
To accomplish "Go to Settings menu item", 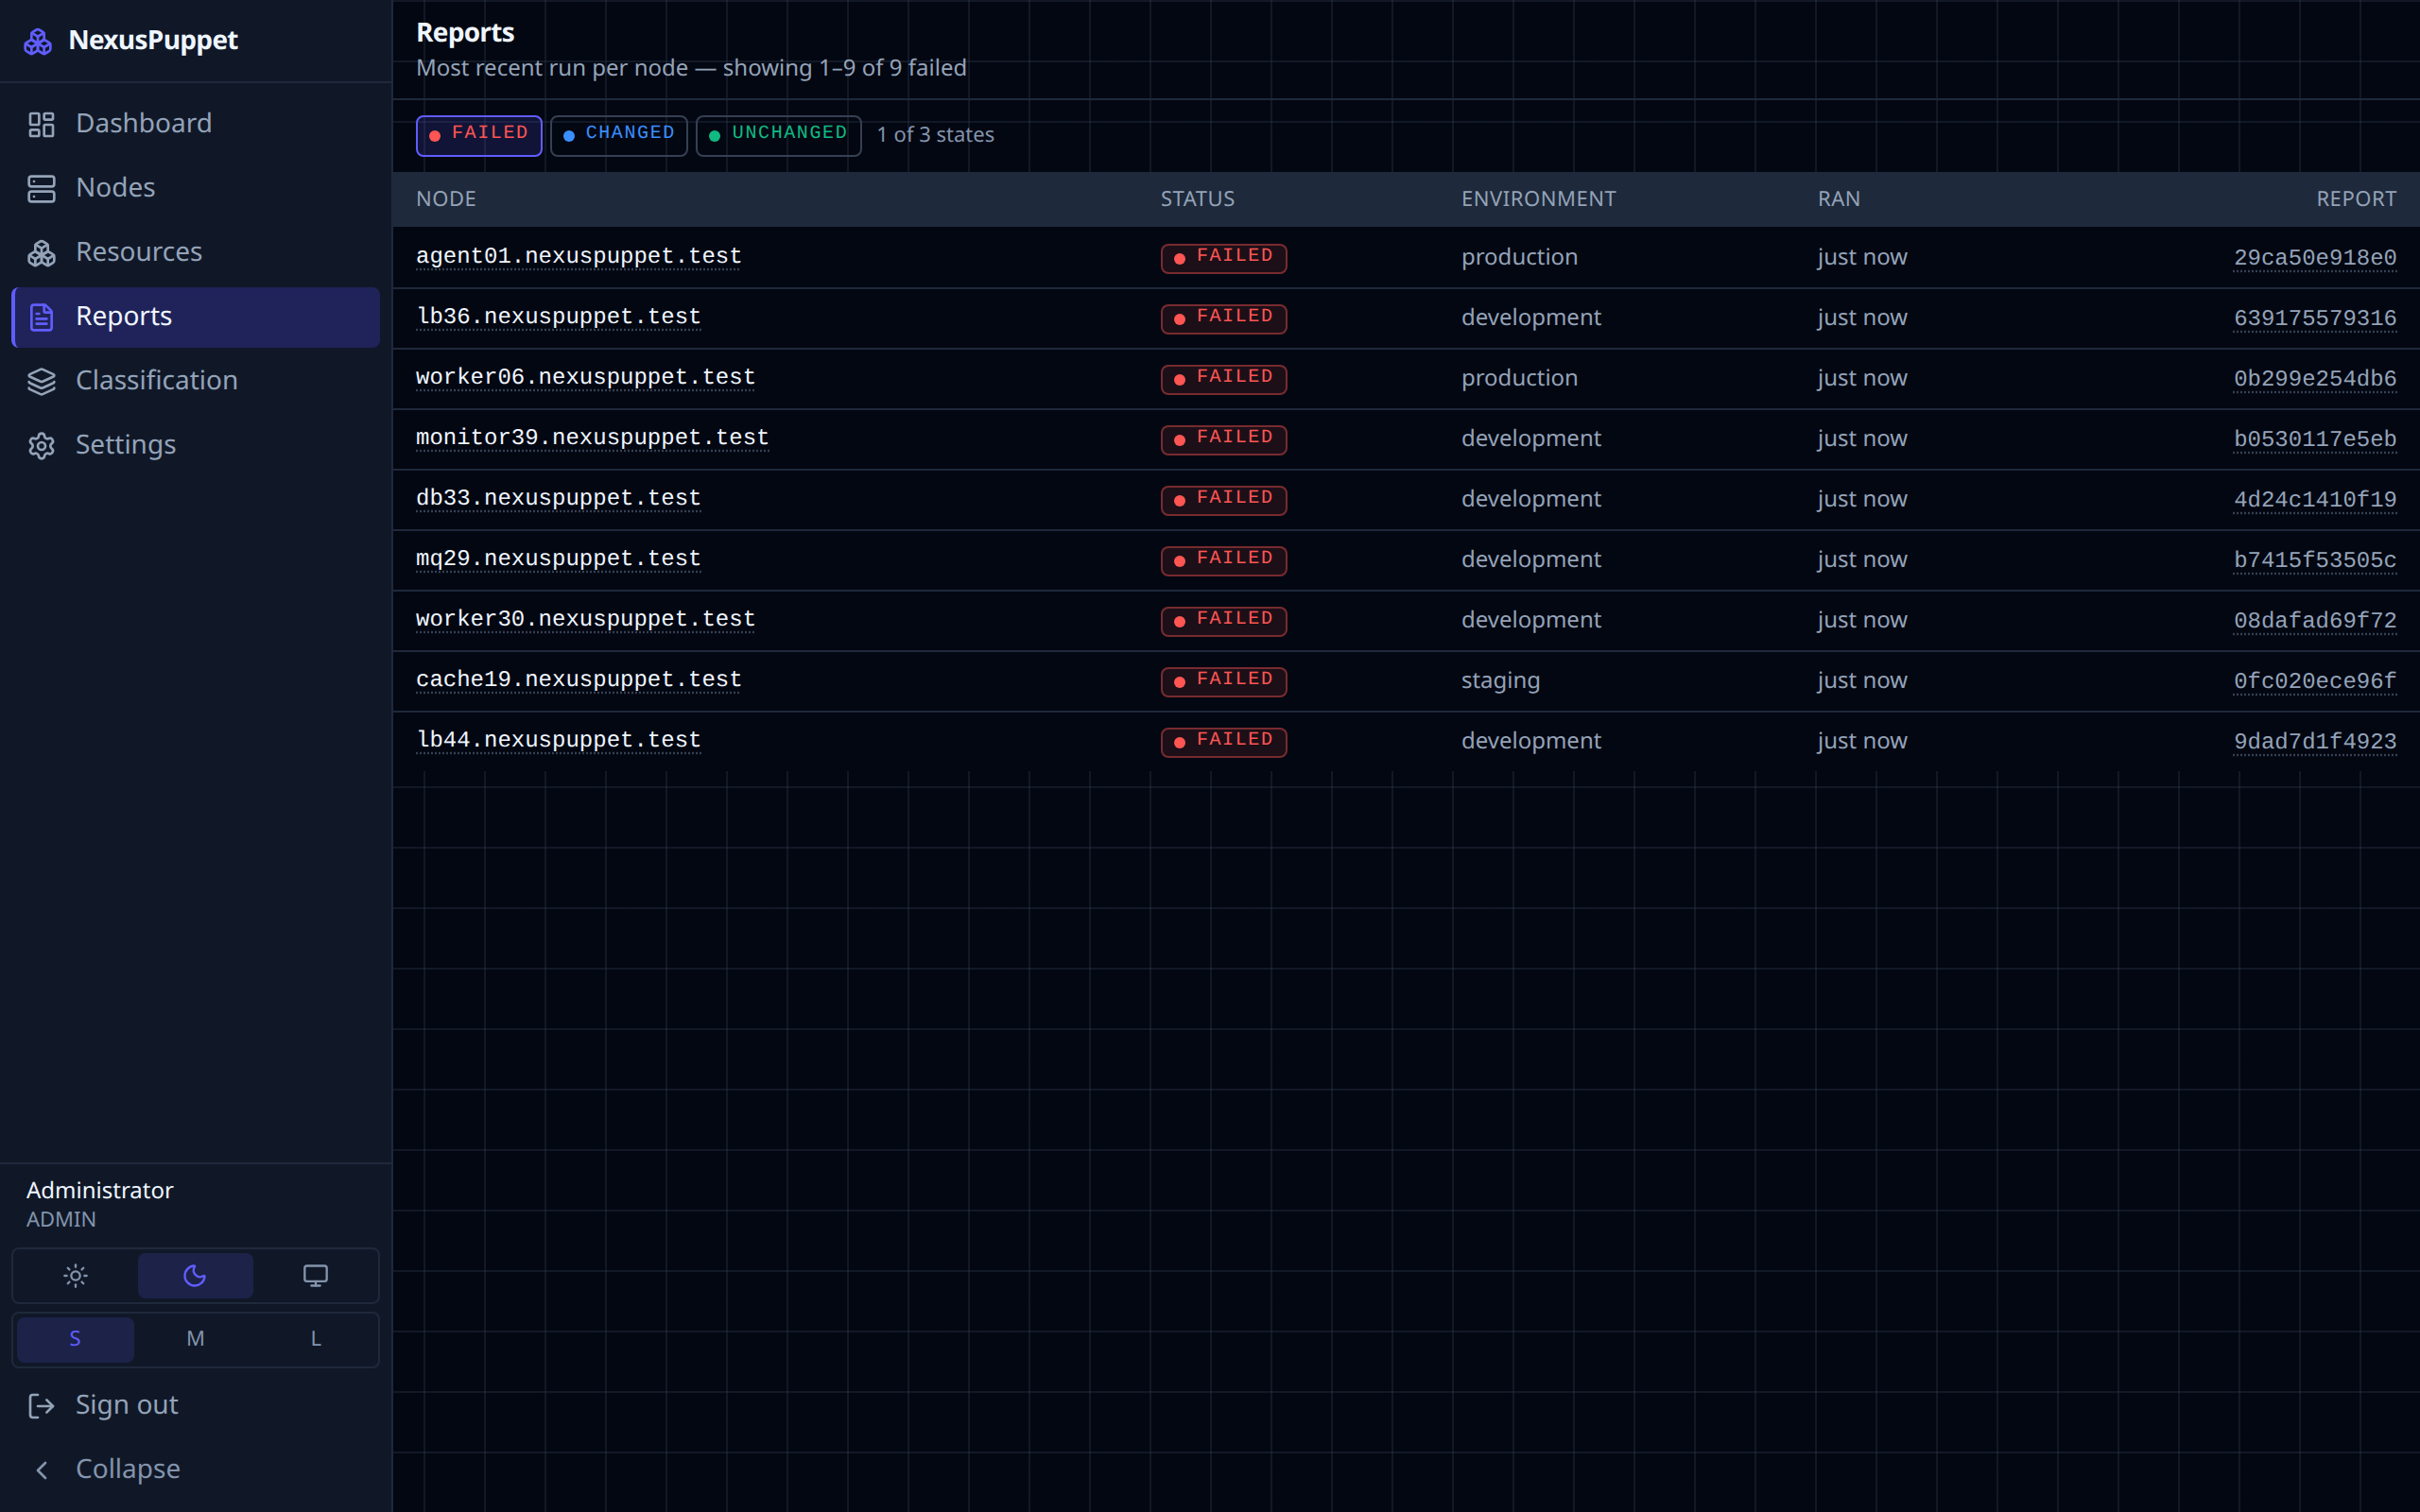I will tap(195, 445).
